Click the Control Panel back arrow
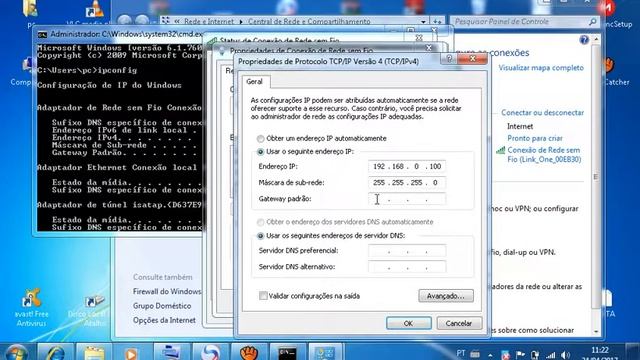This screenshot has width=640, height=360. [125, 21]
